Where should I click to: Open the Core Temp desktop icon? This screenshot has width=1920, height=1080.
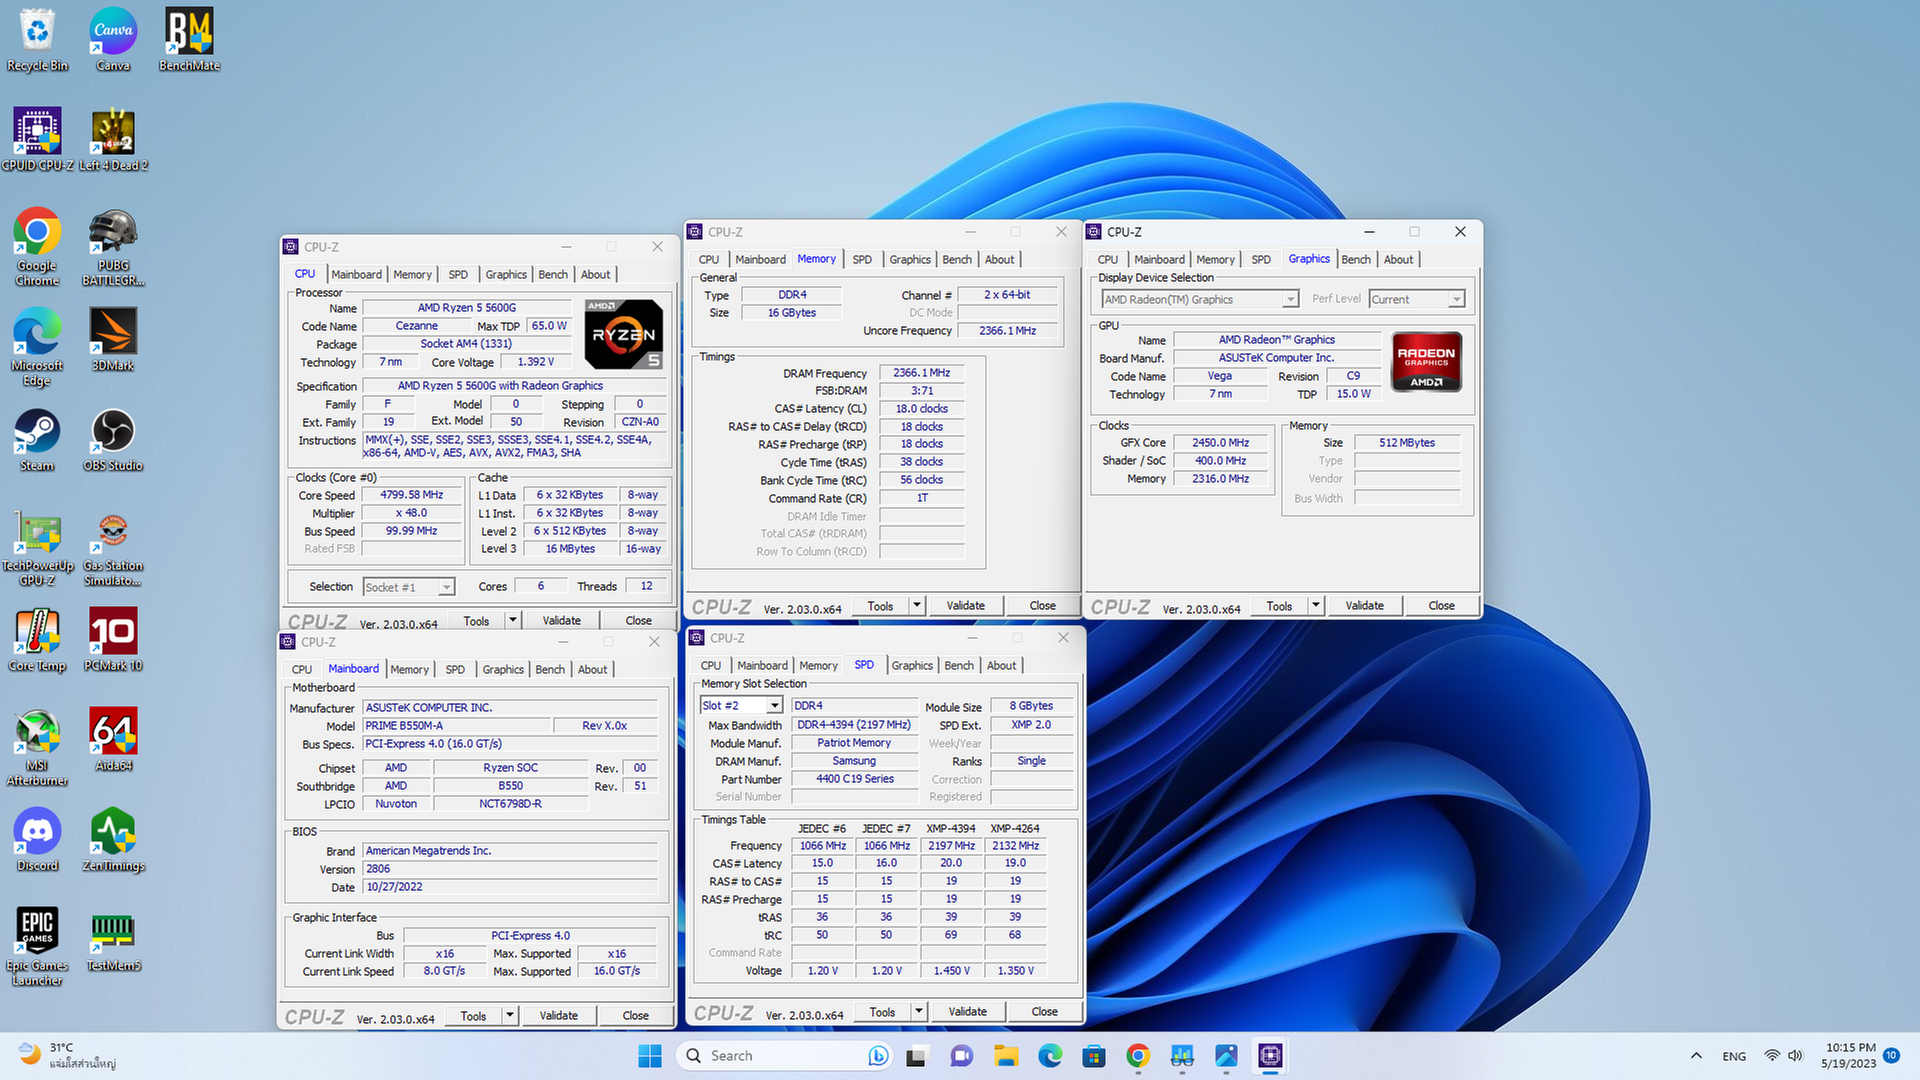(37, 640)
